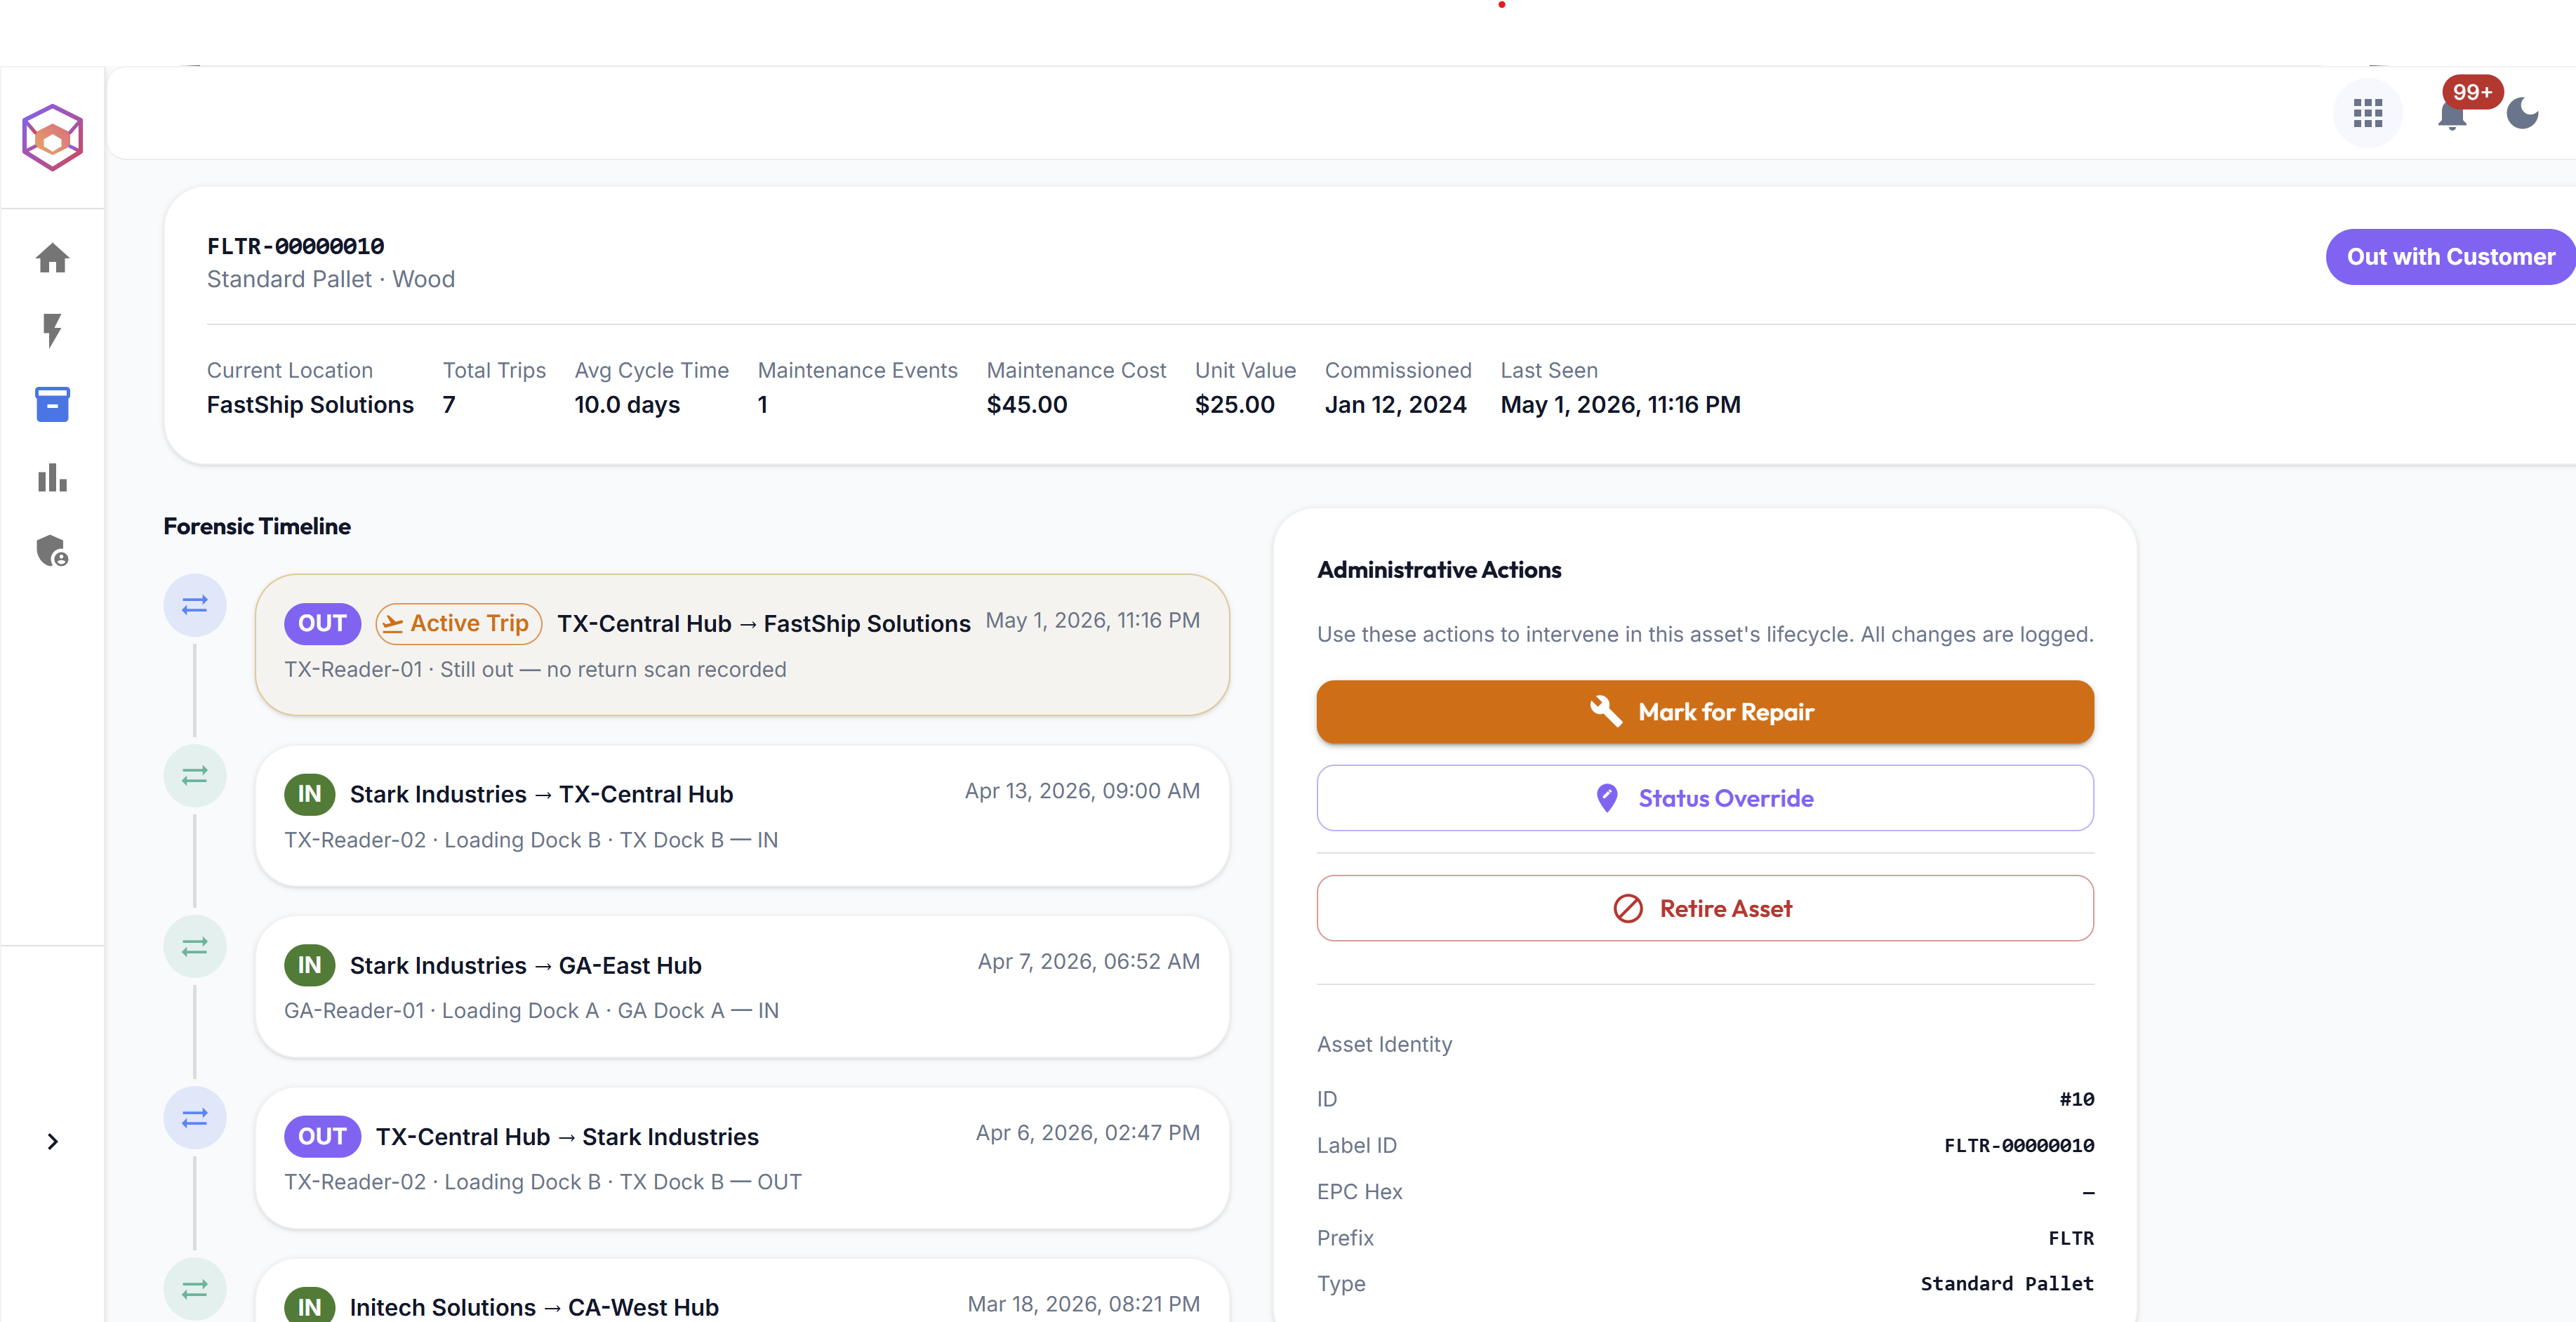Click Last Seen May 1, 2026 value
This screenshot has width=2576, height=1322.
pyautogui.click(x=1620, y=404)
